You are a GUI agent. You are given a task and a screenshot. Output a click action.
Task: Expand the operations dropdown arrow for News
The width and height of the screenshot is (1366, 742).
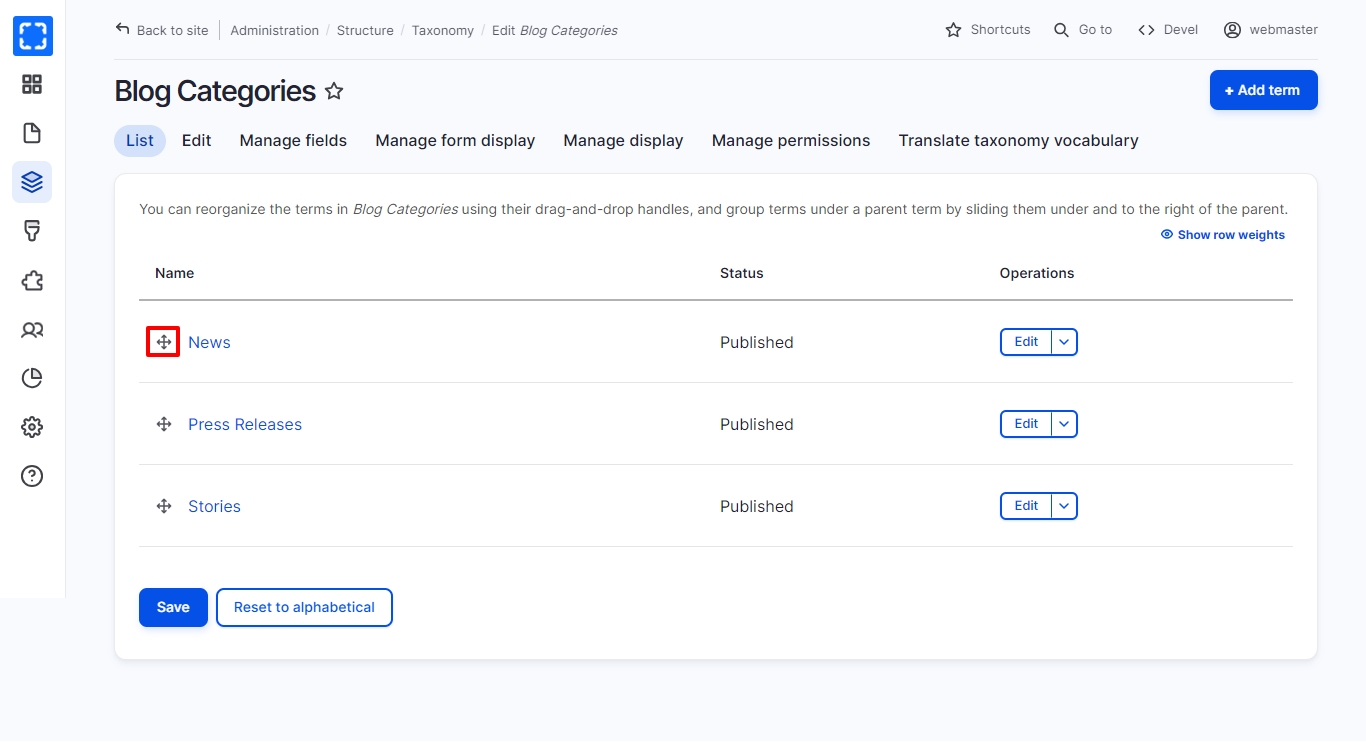coord(1064,342)
